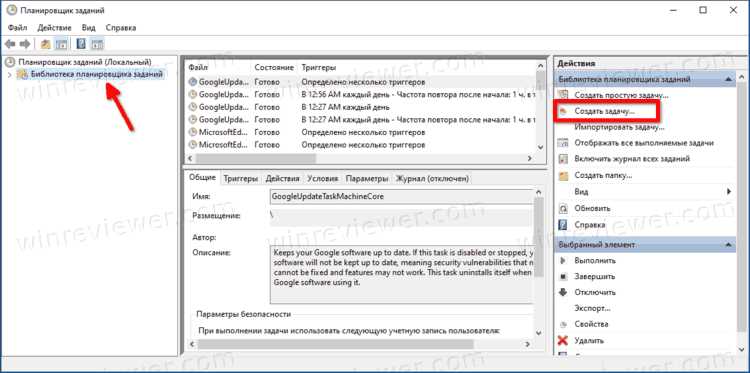Viewport: 750px width, 373px height.
Task: Click the details pane scroll-down arrow
Action: pyautogui.click(x=538, y=333)
